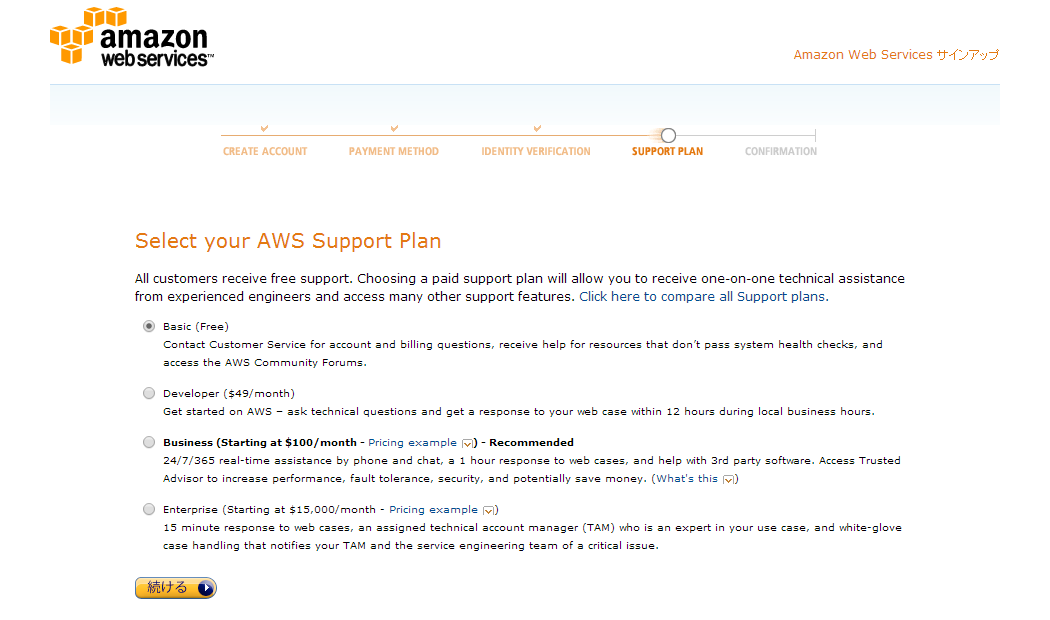Expand the Enterprise Pricing example dropdown arrow

(489, 510)
